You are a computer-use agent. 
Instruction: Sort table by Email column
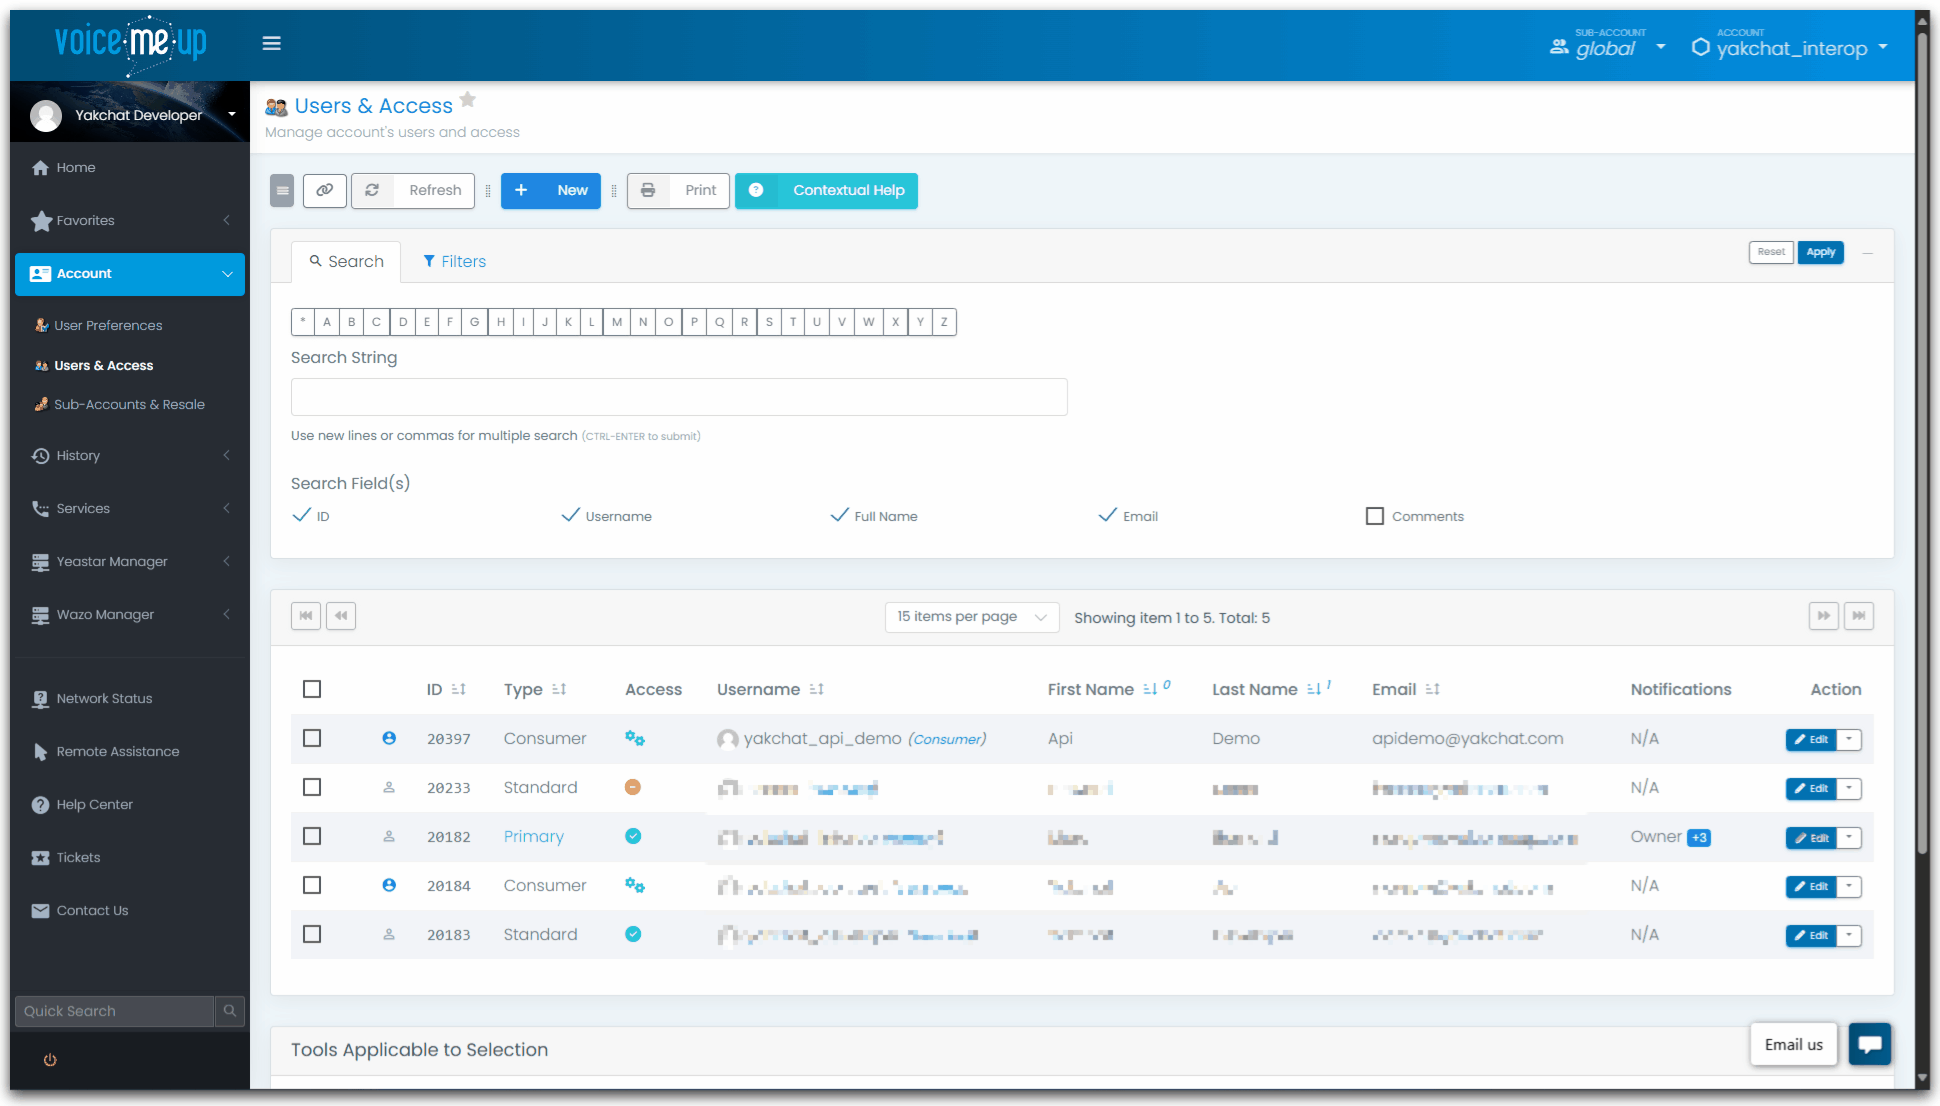tap(1432, 689)
